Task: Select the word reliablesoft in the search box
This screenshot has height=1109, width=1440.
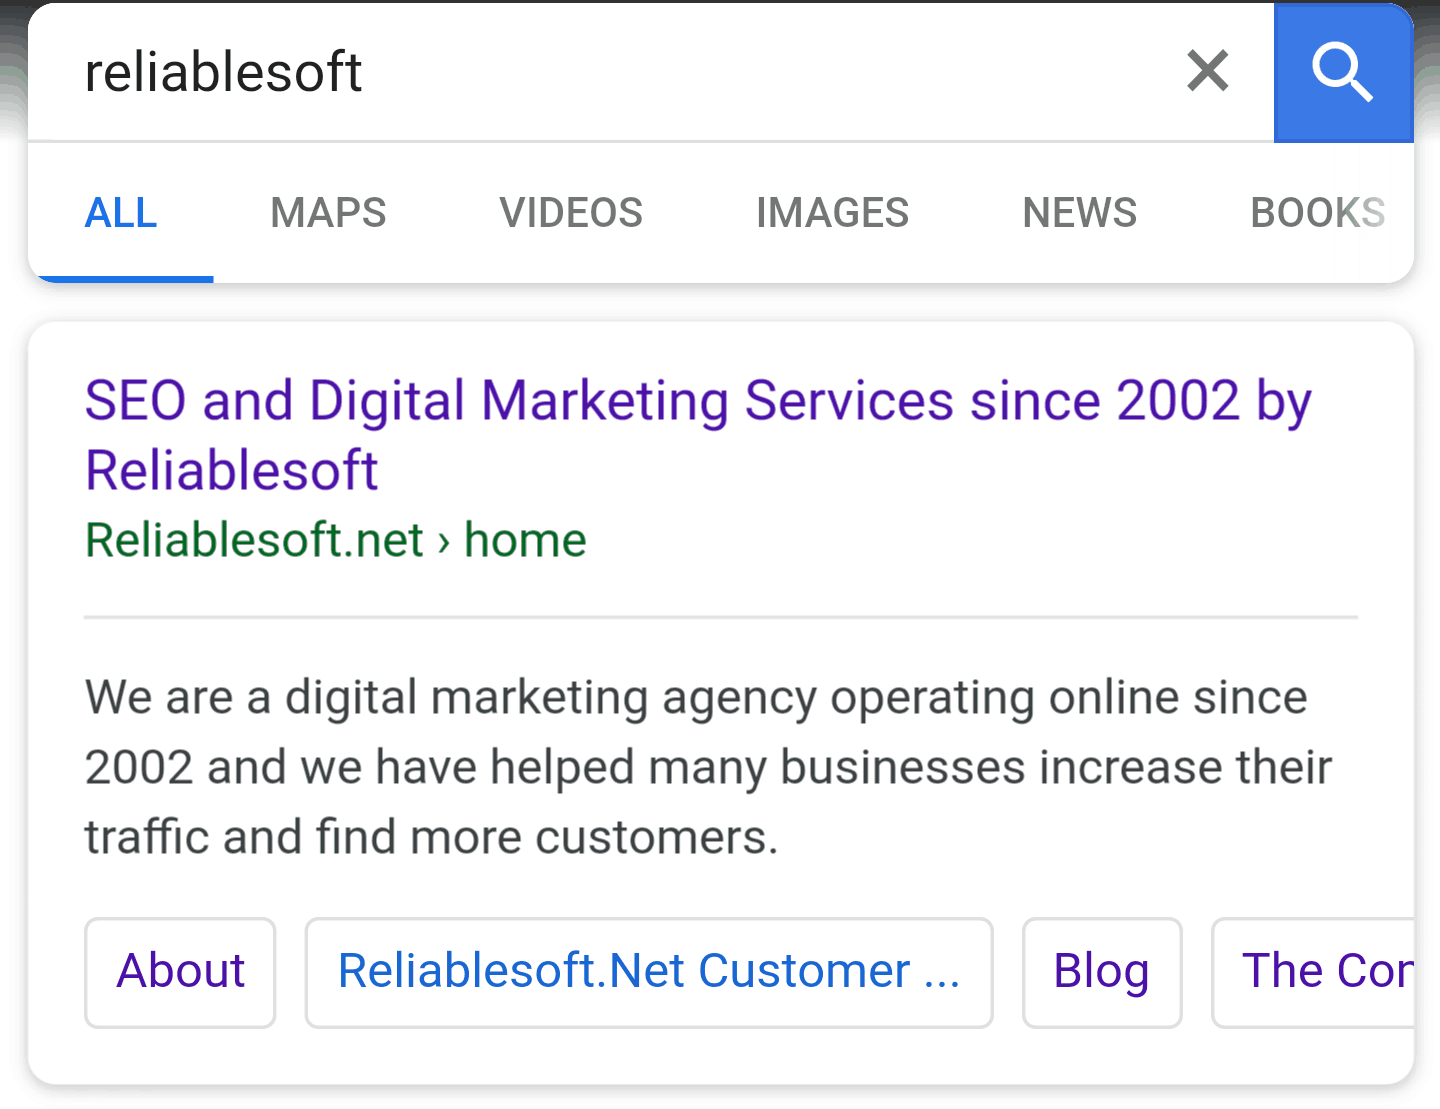Action: tap(223, 71)
